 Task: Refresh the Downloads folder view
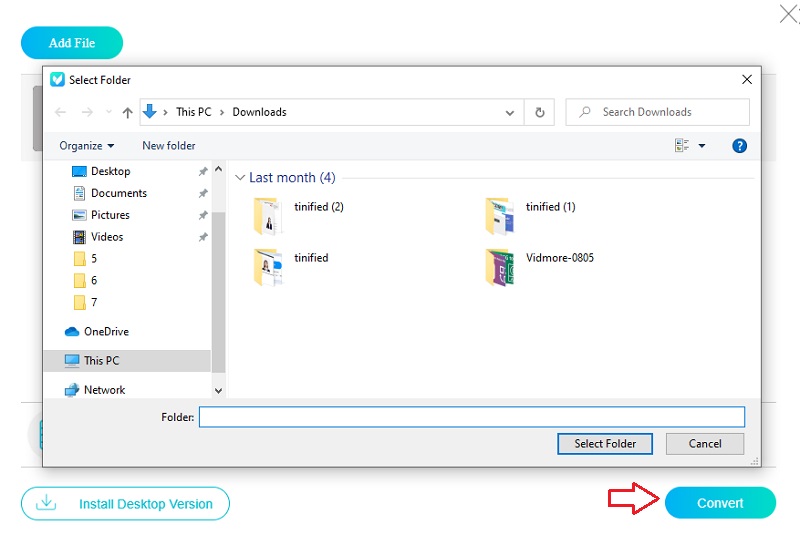(541, 112)
